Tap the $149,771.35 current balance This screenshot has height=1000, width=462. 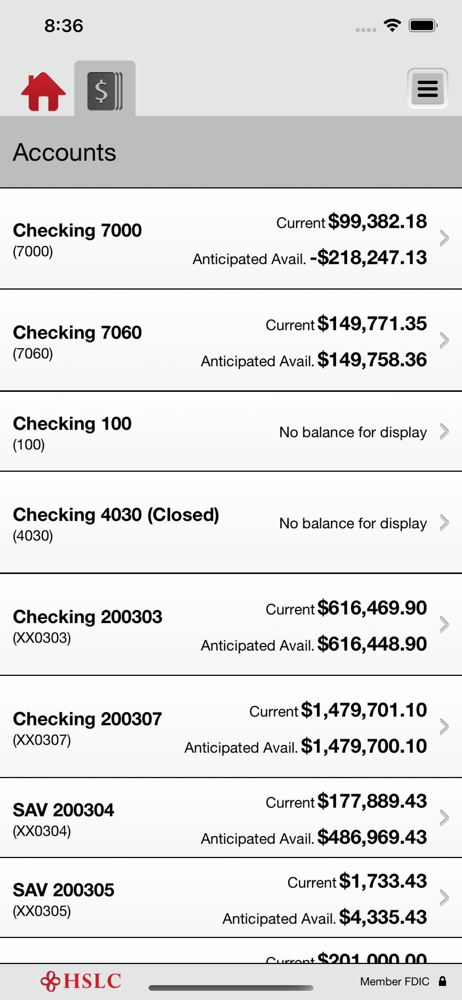[372, 324]
